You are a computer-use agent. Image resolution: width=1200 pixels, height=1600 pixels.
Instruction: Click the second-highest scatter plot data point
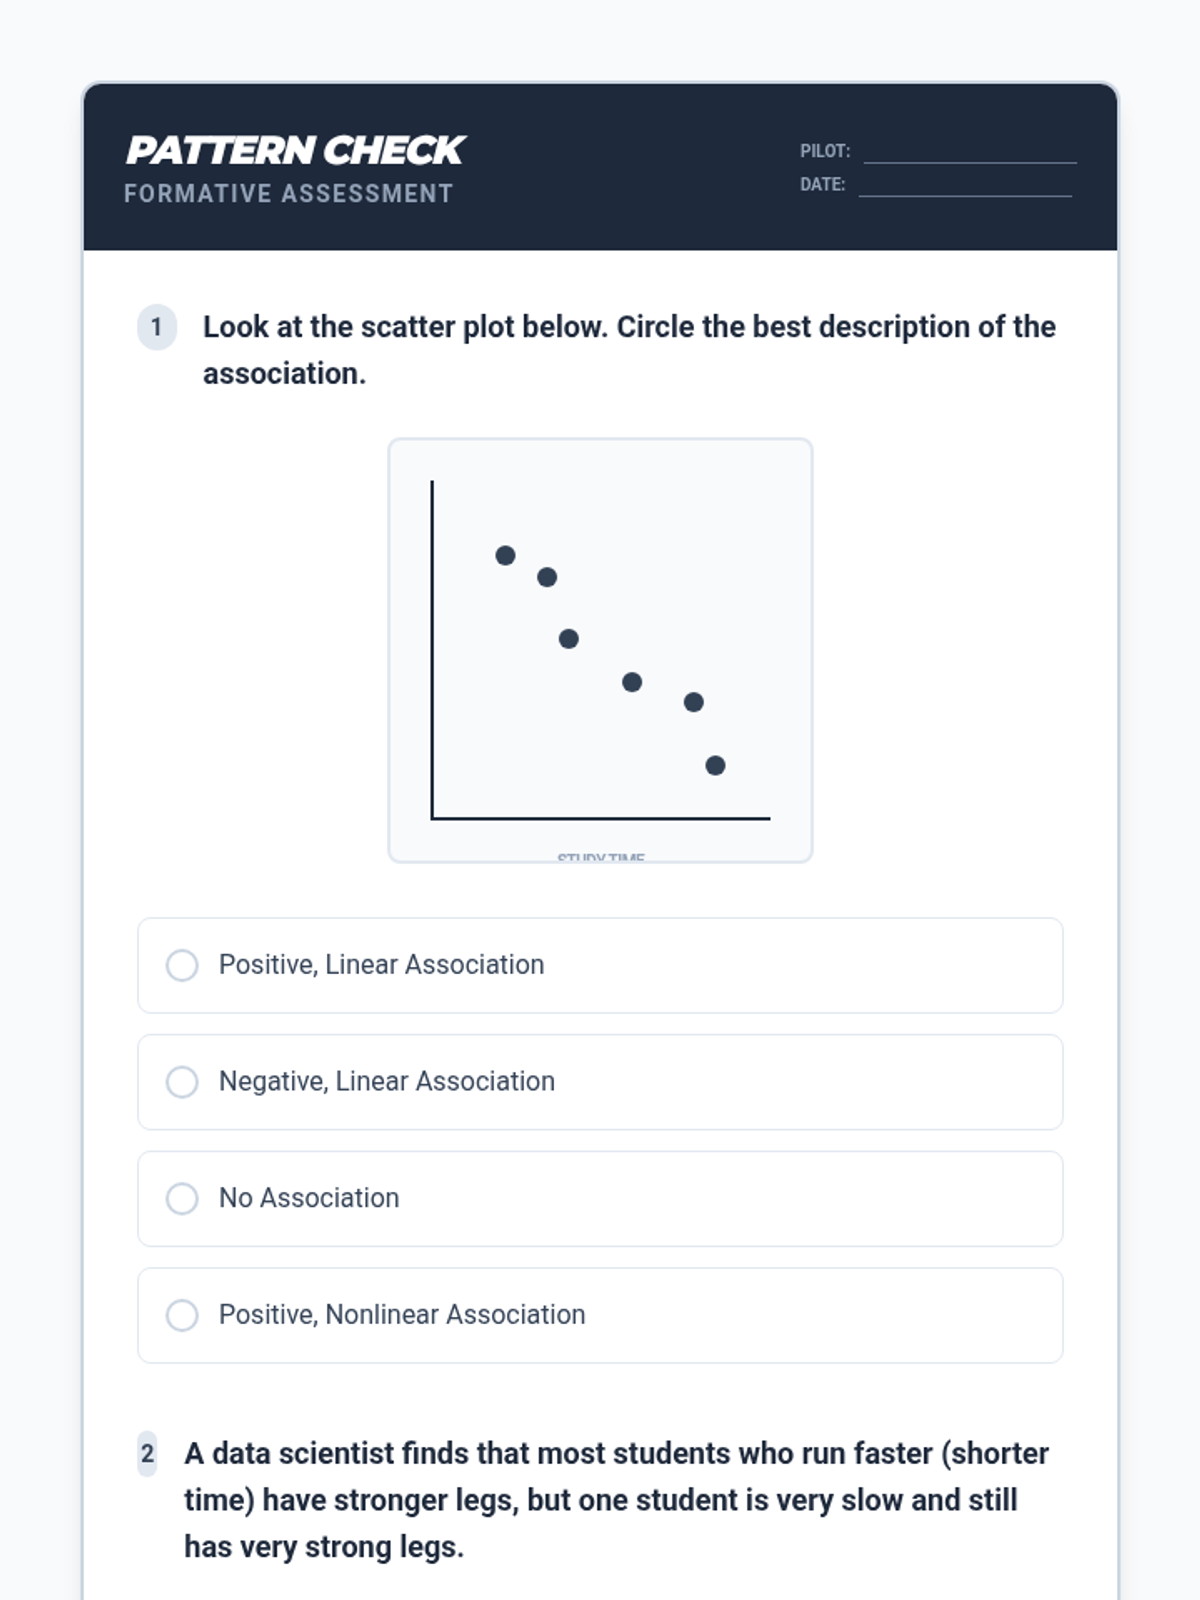tap(547, 577)
